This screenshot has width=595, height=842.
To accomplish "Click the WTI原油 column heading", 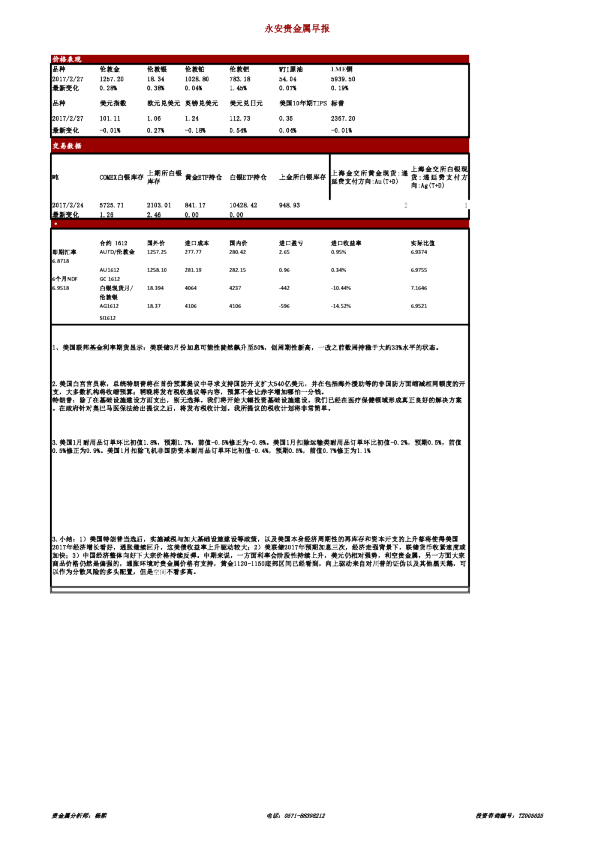I will [x=291, y=69].
